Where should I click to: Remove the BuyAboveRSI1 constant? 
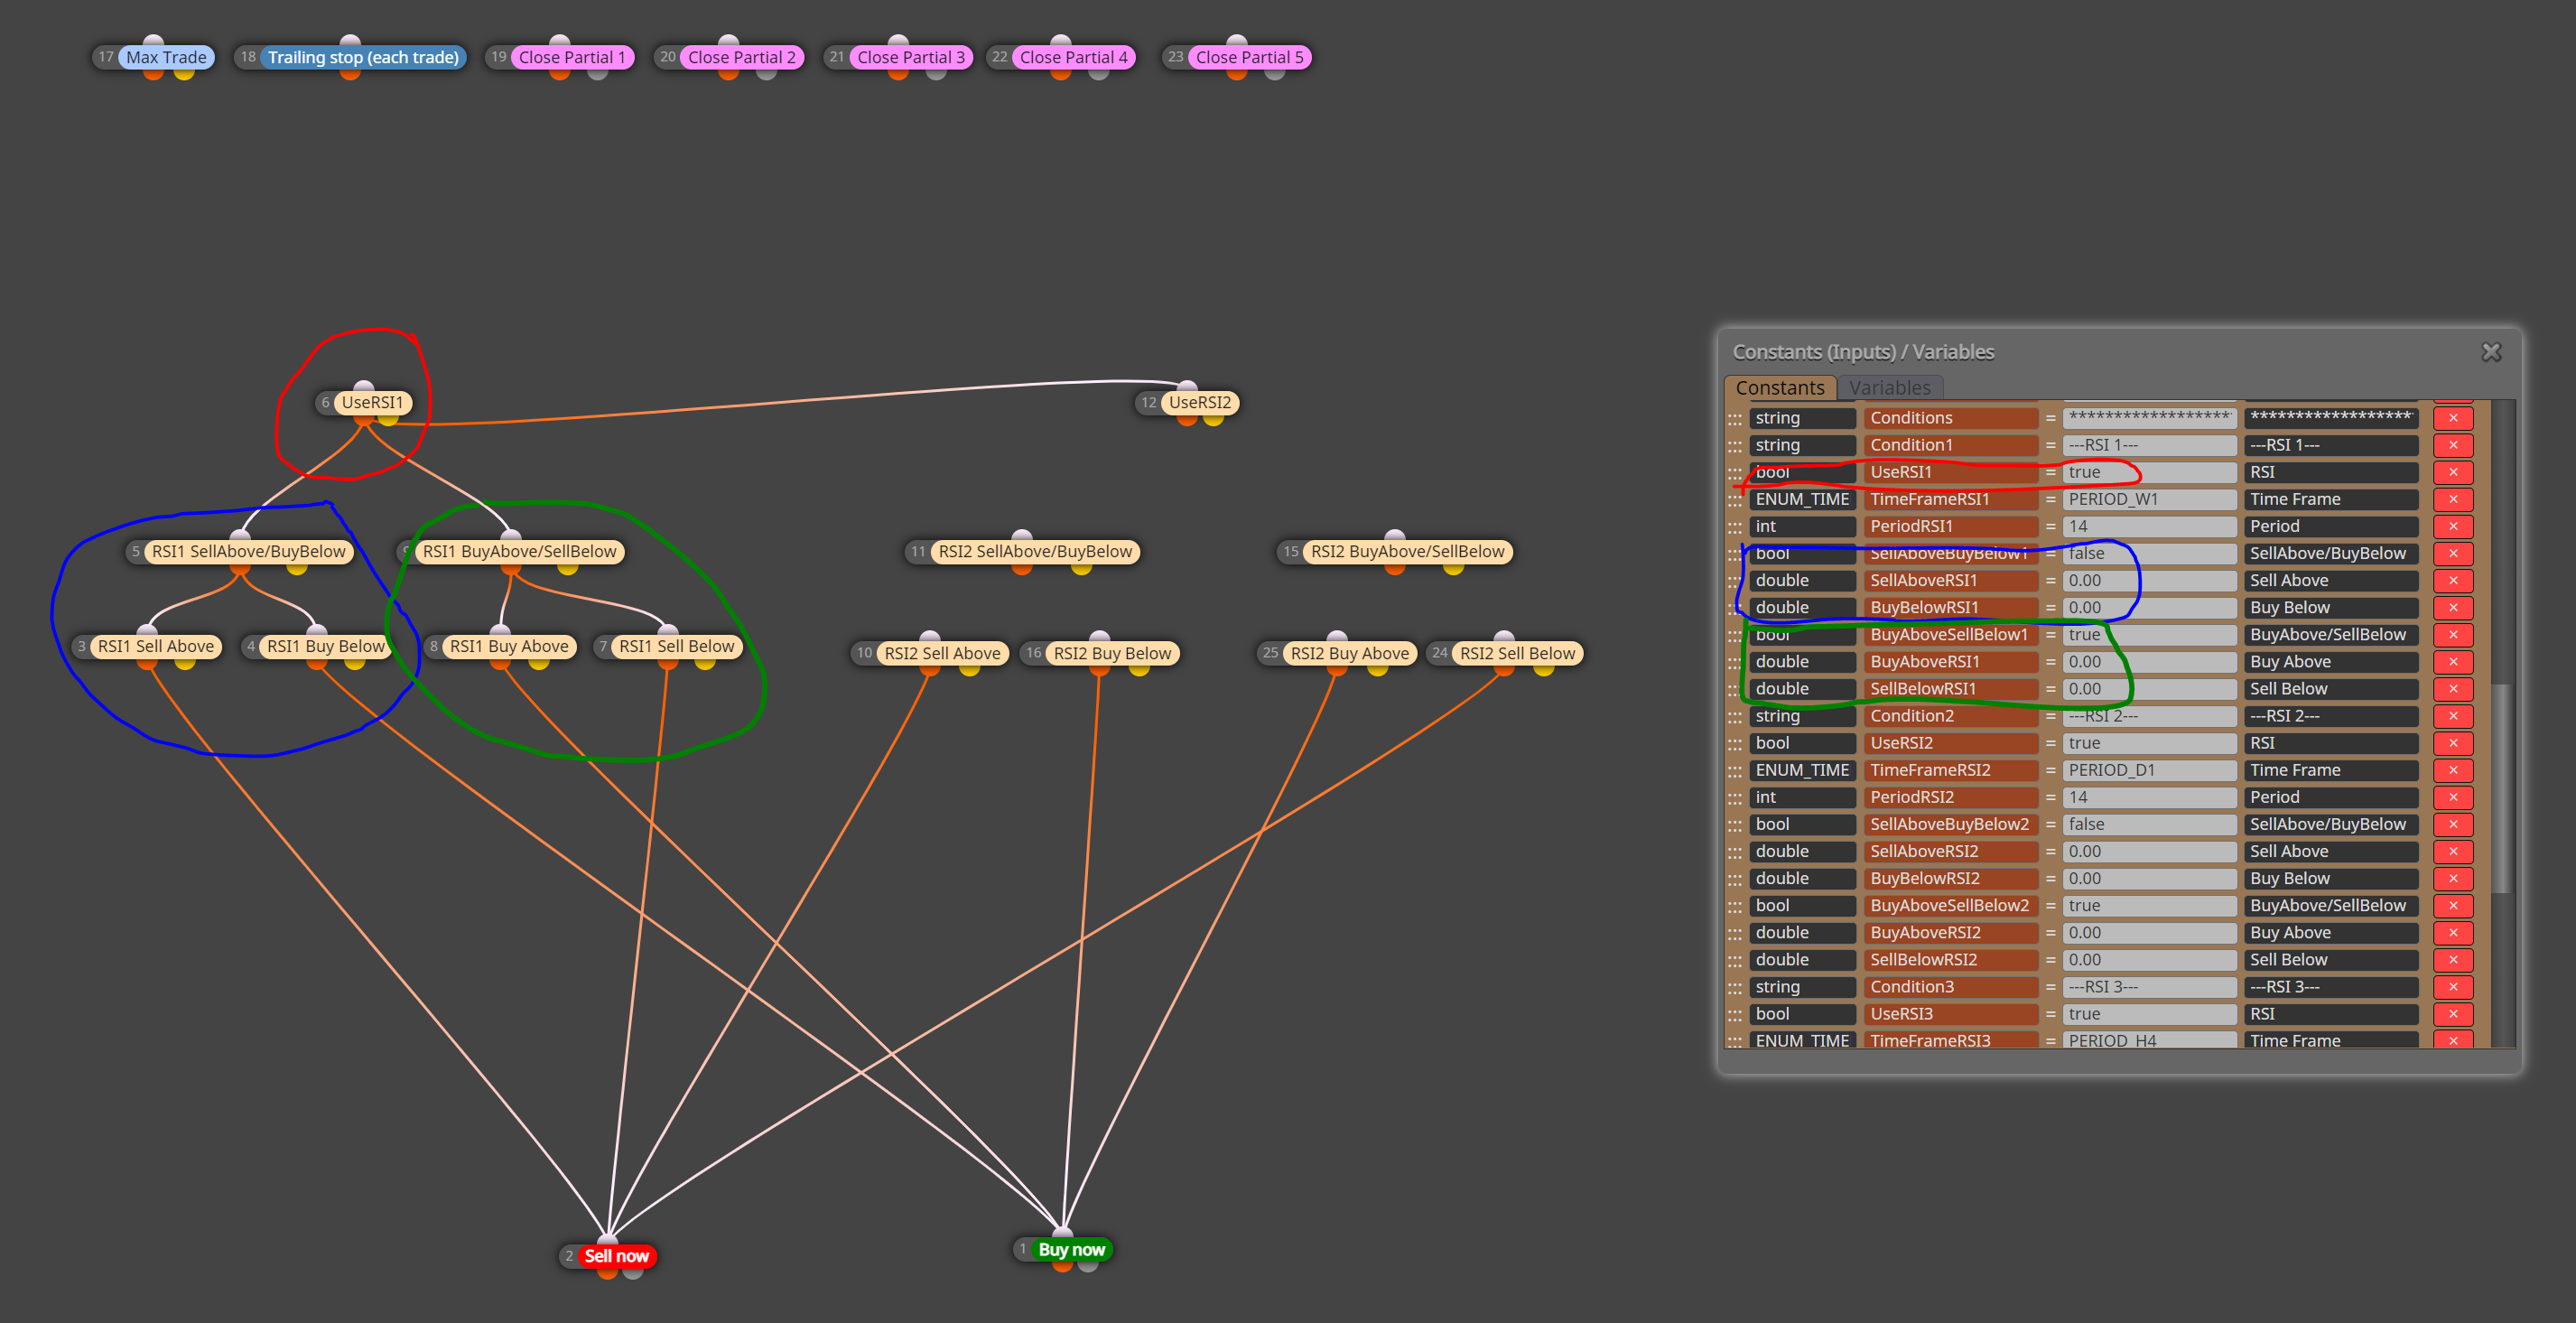click(x=2452, y=661)
